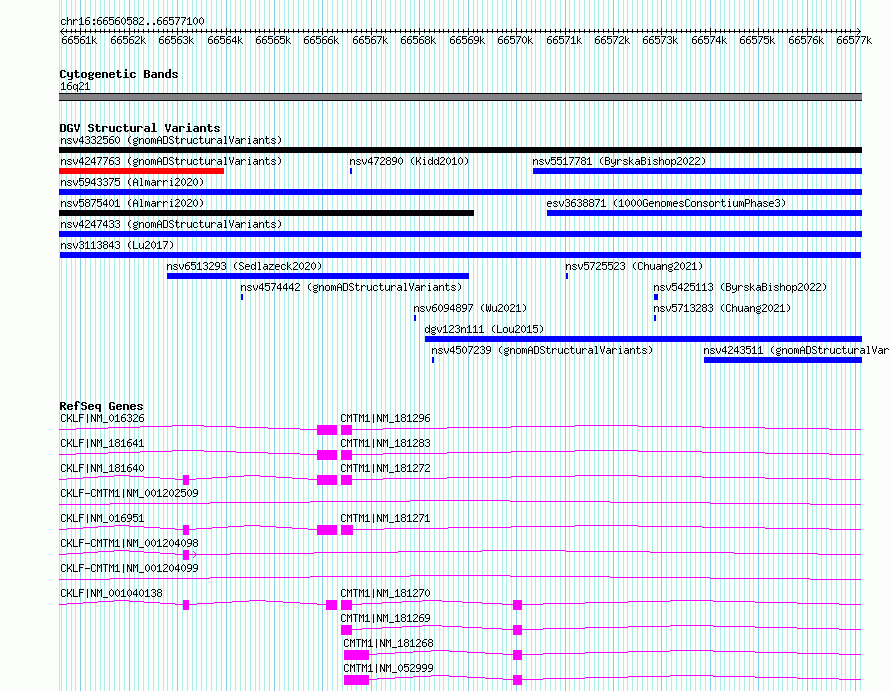Open CKLF|NM_181641 transcript label
This screenshot has width=890, height=691.
[x=102, y=443]
